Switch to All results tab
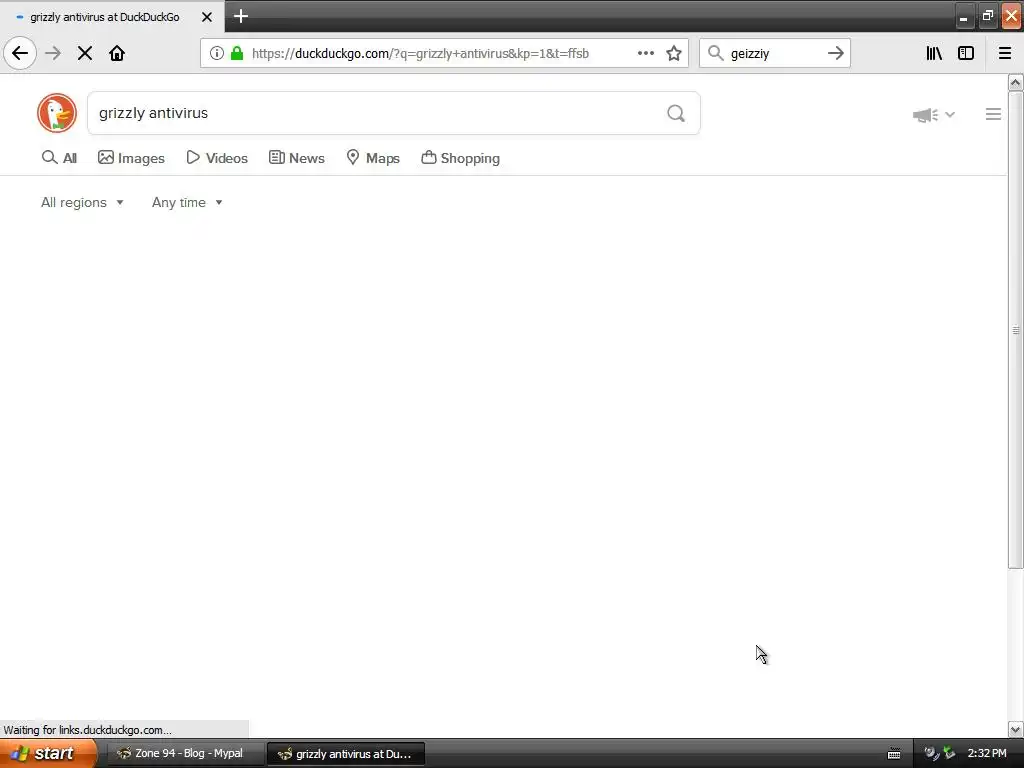The height and width of the screenshot is (768, 1024). pyautogui.click(x=59, y=158)
